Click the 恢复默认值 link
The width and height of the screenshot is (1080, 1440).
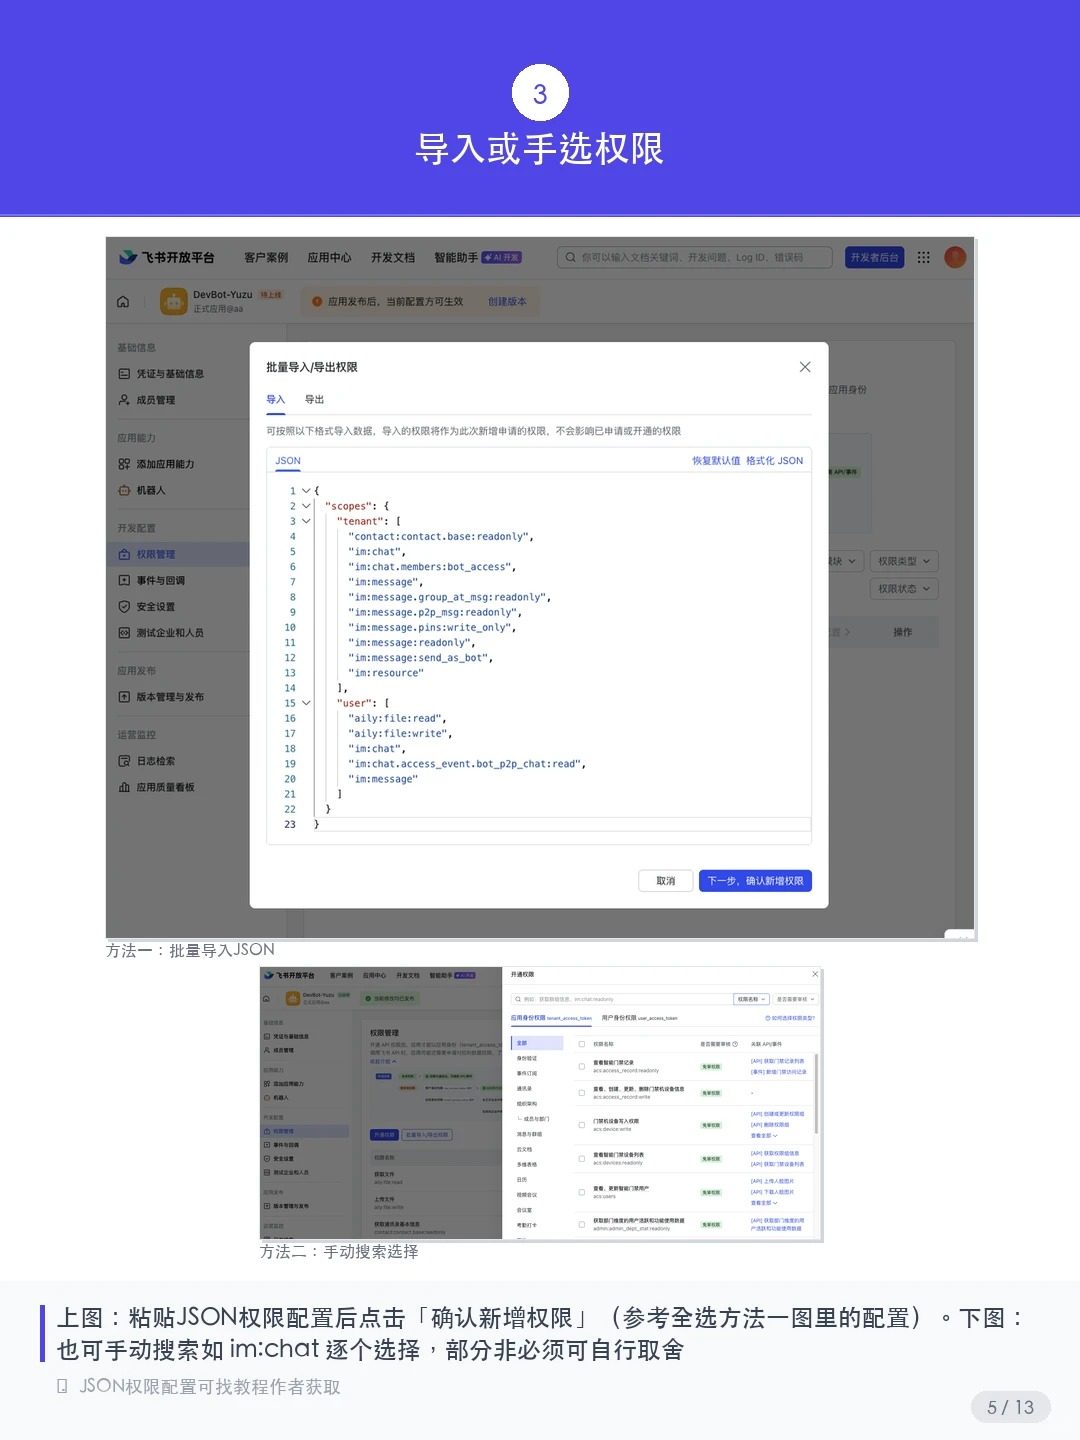tap(716, 461)
